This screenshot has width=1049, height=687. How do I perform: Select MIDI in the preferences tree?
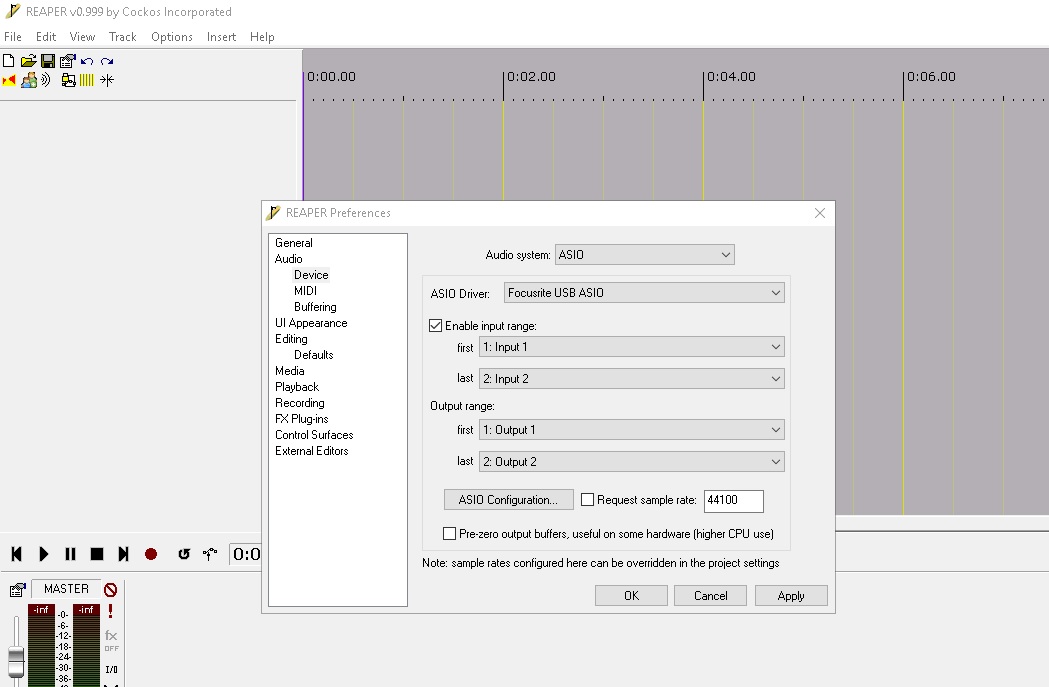click(x=305, y=291)
